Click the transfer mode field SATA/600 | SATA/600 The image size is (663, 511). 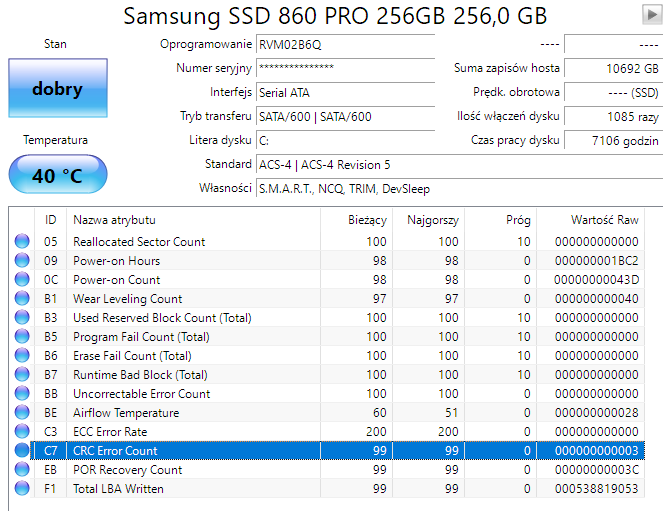tap(345, 117)
